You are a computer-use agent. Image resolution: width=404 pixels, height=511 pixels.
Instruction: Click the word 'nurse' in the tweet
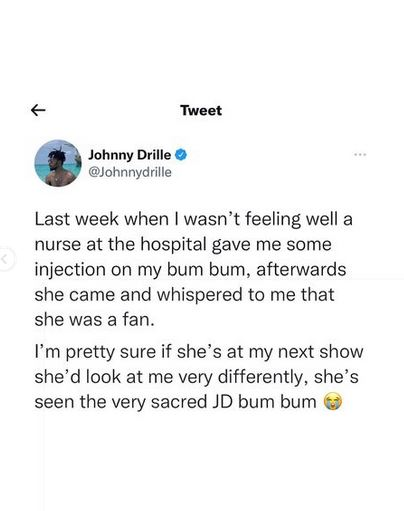click(x=58, y=245)
